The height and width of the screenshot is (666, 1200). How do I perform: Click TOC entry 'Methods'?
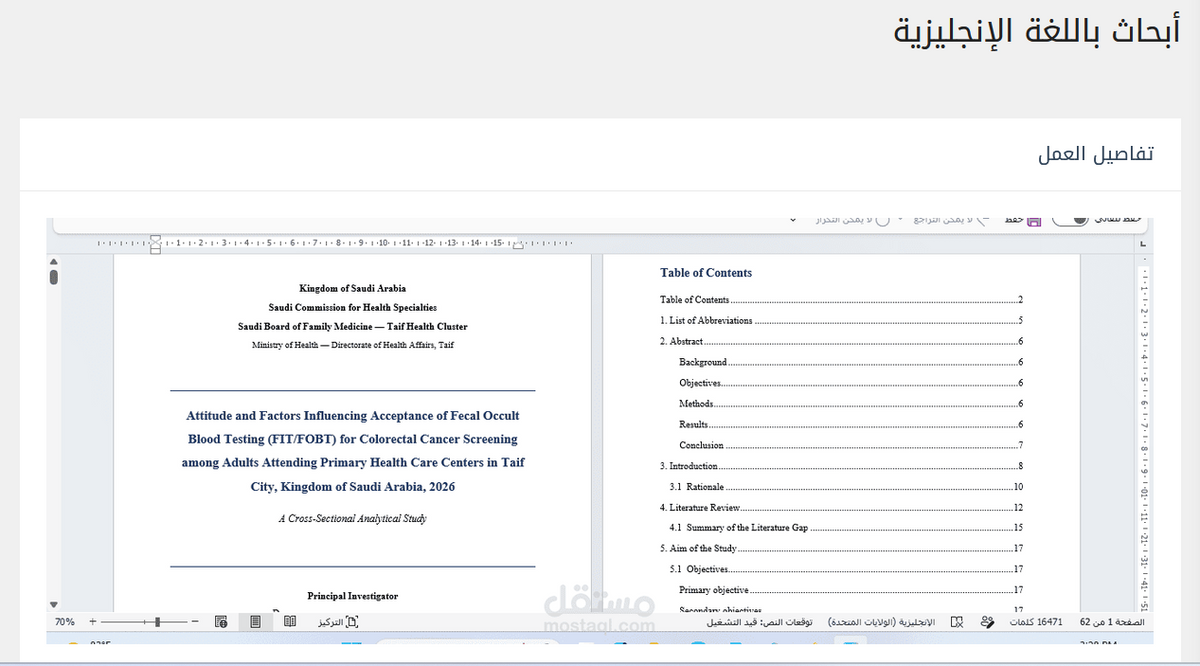coord(696,403)
